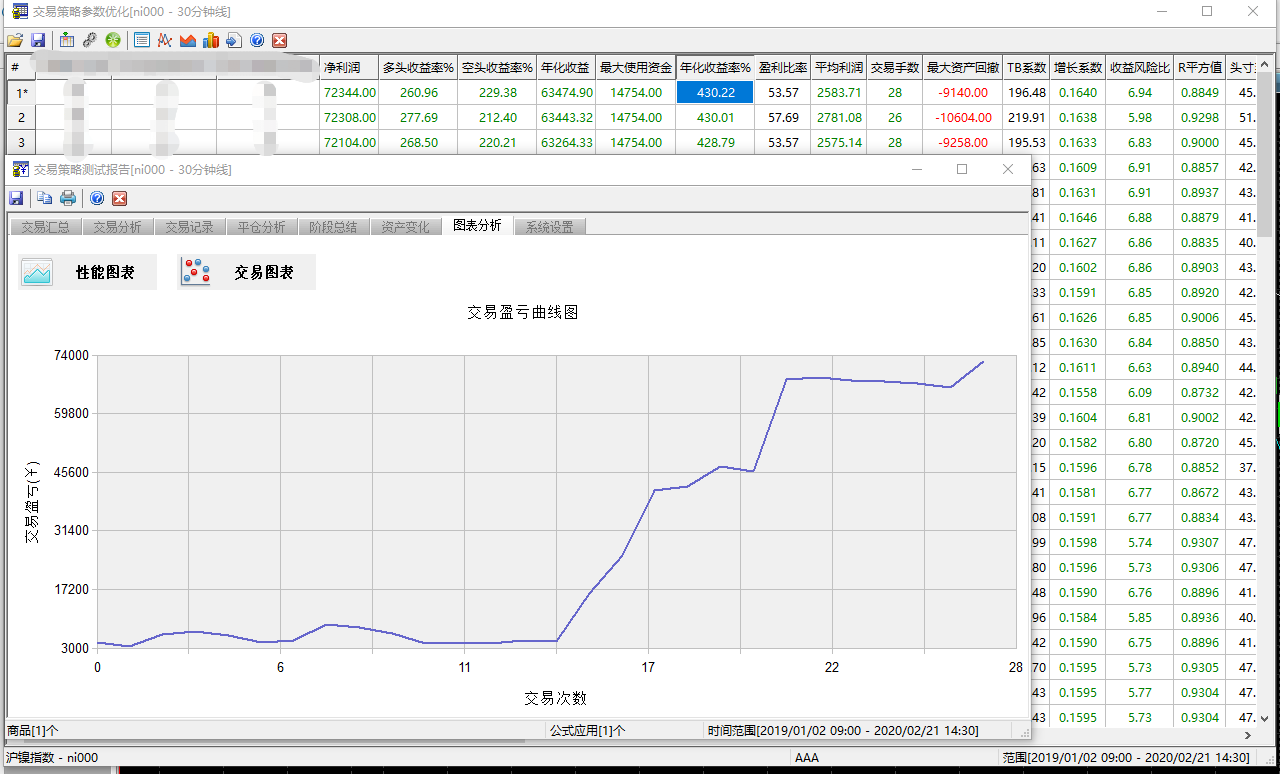Viewport: 1280px width, 774px height.
Task: Click the gears settings icon in optimizer toolbar
Action: (x=90, y=40)
